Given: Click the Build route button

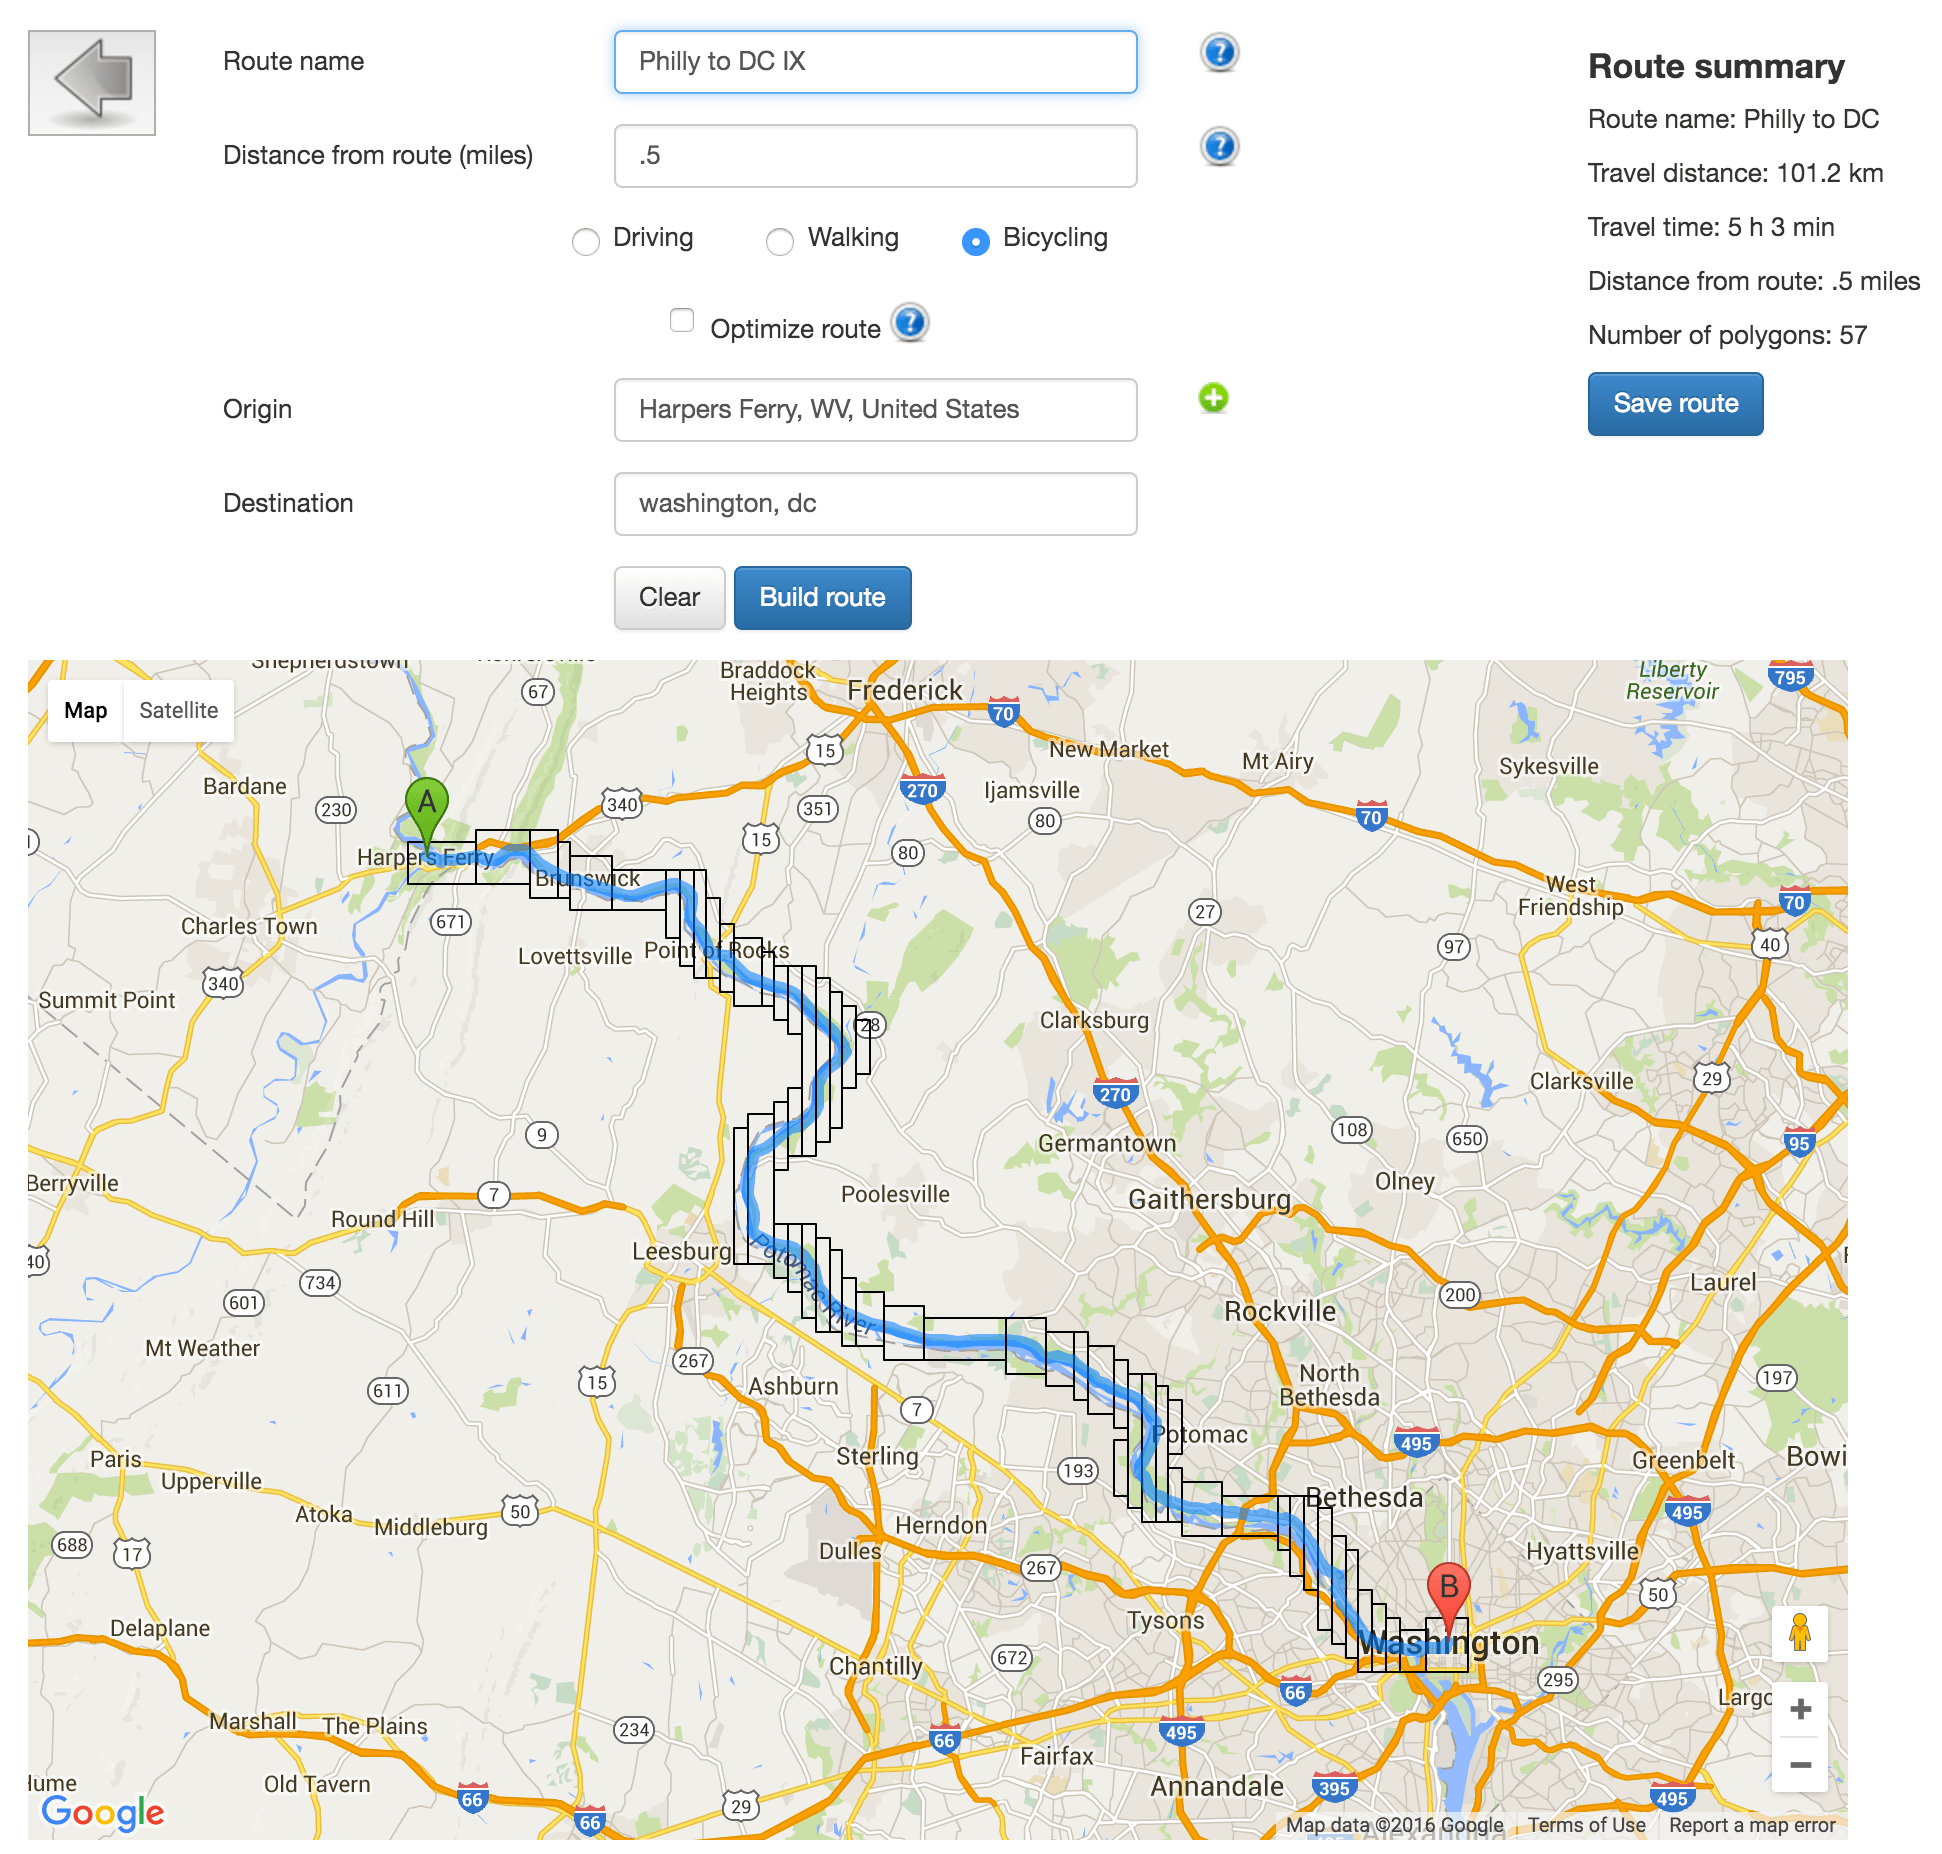Looking at the screenshot, I should point(822,597).
